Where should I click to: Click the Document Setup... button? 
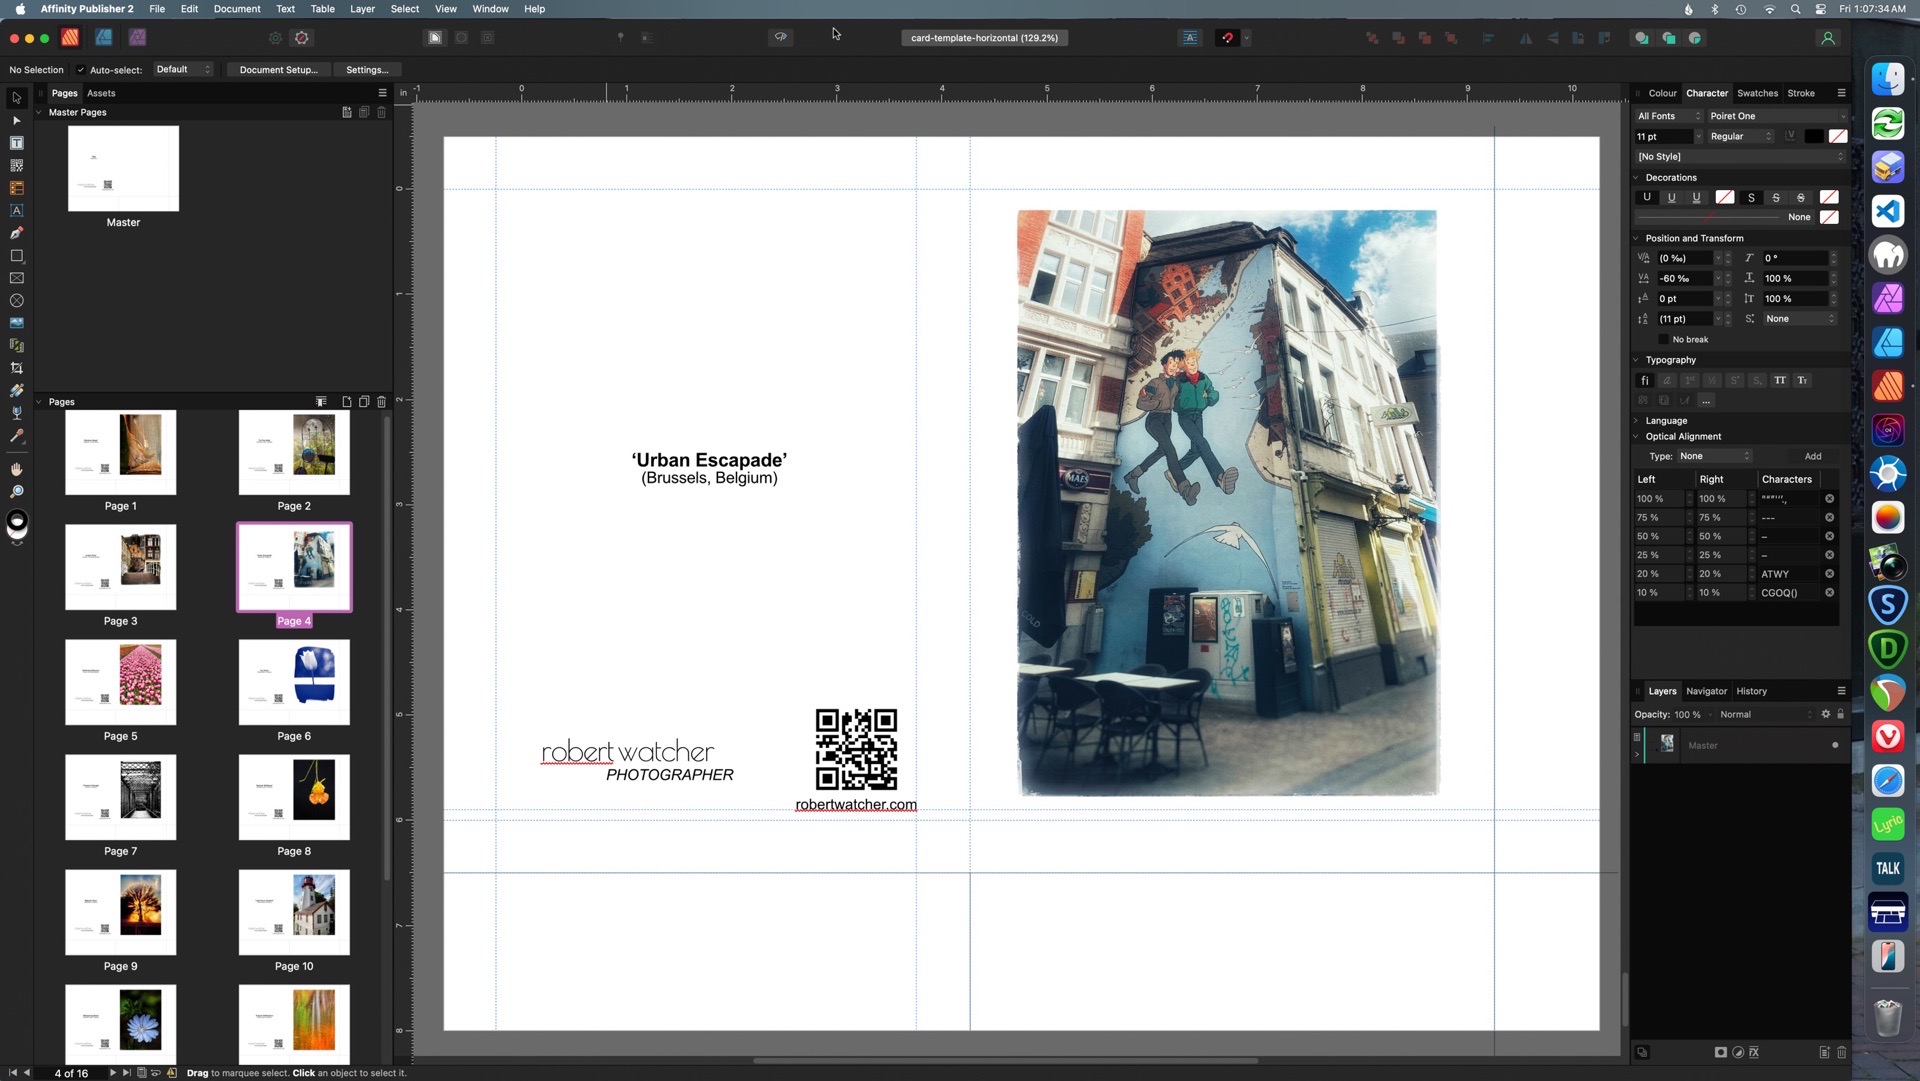(278, 70)
